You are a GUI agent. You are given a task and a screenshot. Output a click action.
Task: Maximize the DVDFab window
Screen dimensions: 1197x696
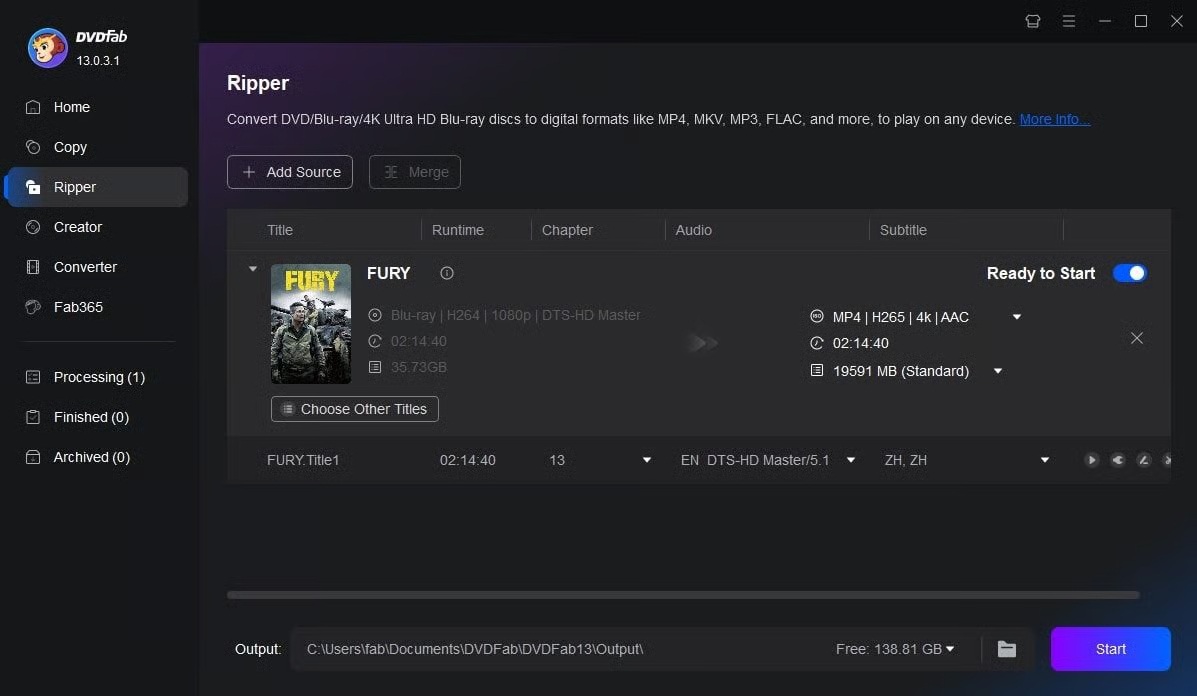pyautogui.click(x=1141, y=21)
